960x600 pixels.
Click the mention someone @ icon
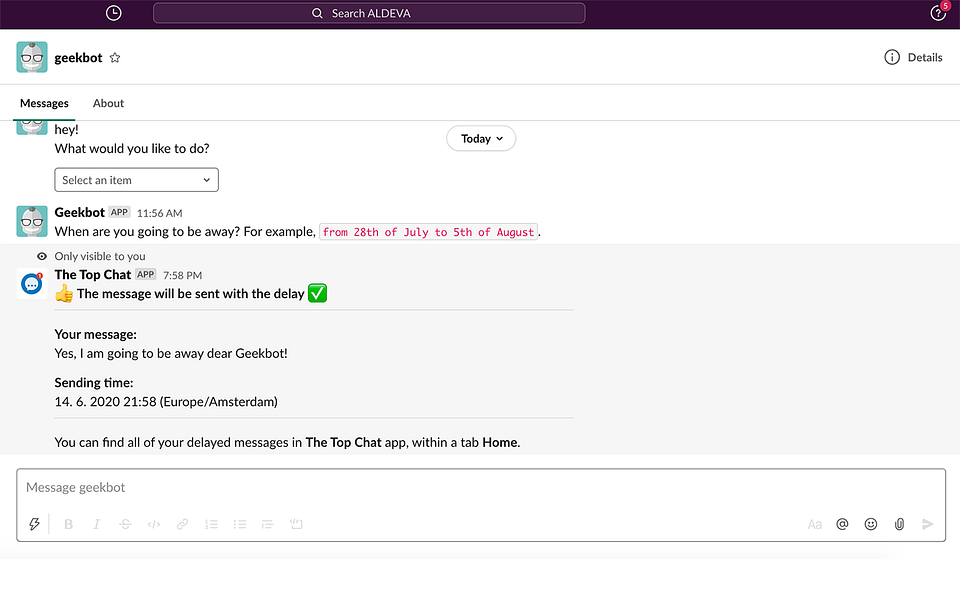click(x=842, y=524)
